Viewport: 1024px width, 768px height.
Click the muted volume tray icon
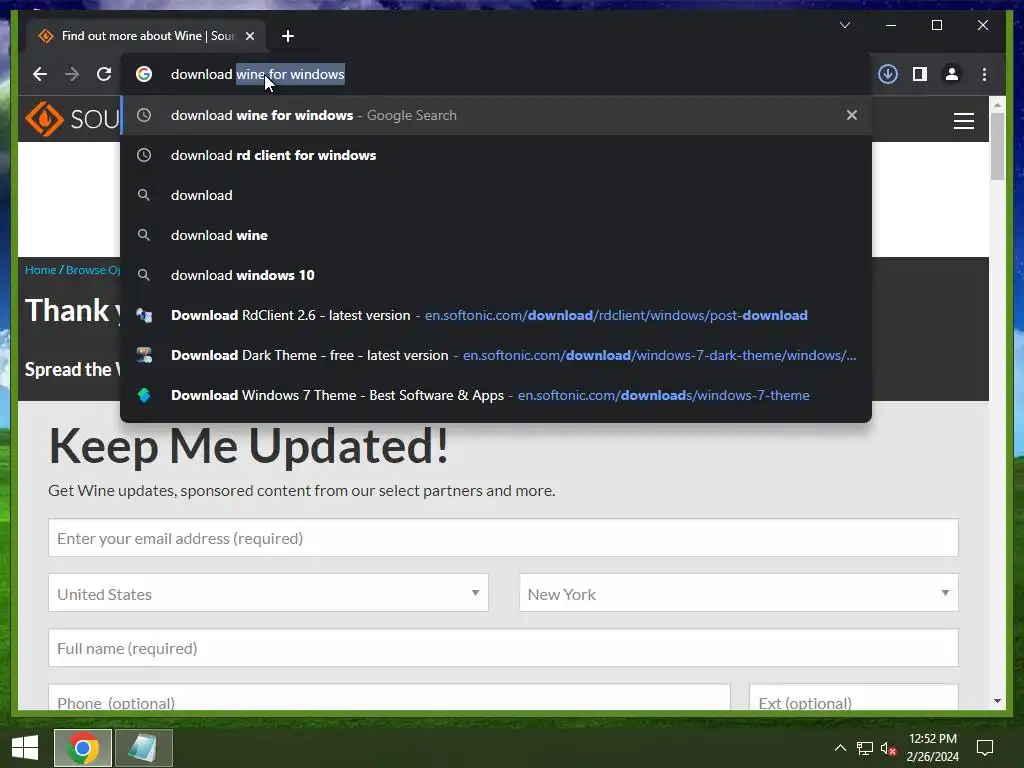click(888, 748)
